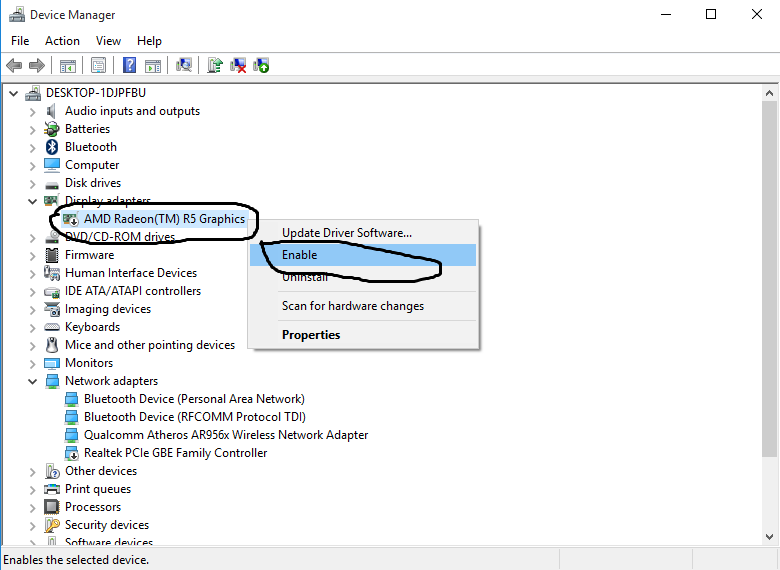This screenshot has height=570, width=780.
Task: Choose Update Driver Software in context menu
Action: (363, 233)
